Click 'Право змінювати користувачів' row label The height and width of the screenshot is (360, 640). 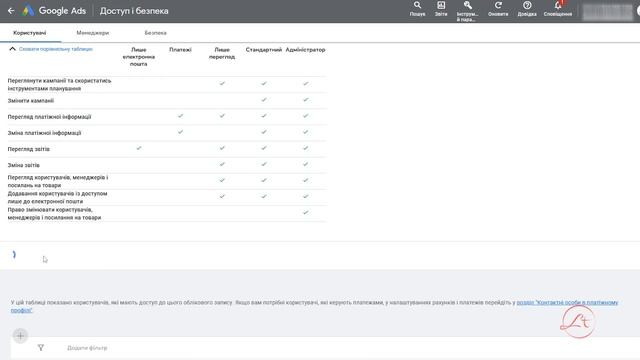click(x=54, y=214)
